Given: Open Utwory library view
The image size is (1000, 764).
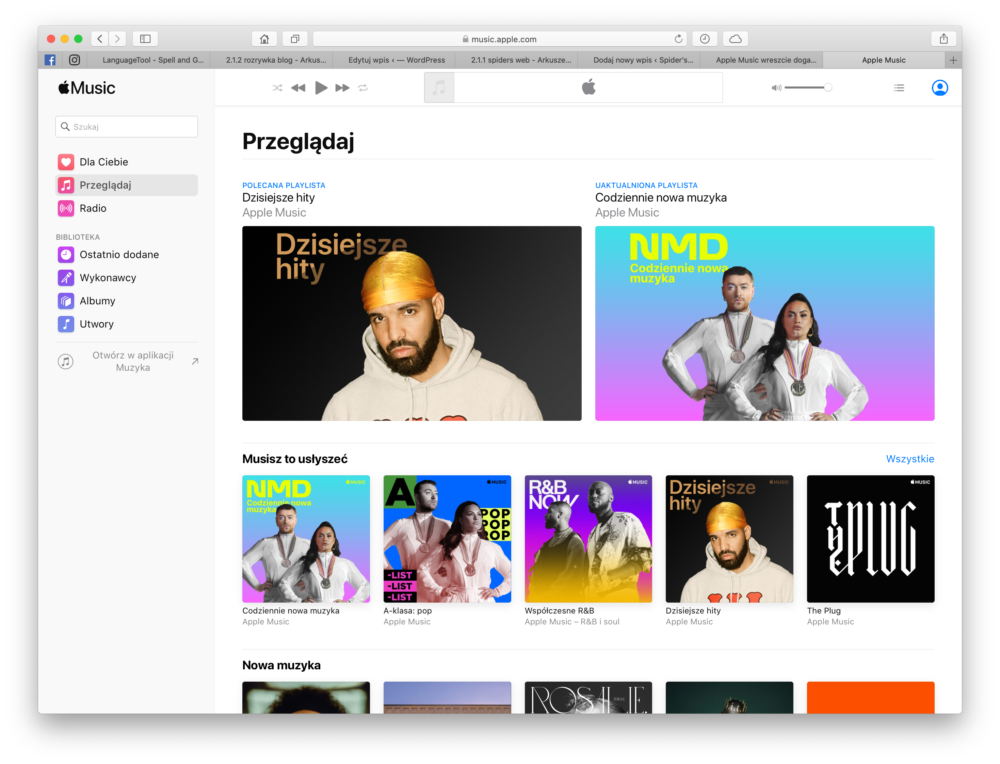Looking at the screenshot, I should tap(126, 324).
